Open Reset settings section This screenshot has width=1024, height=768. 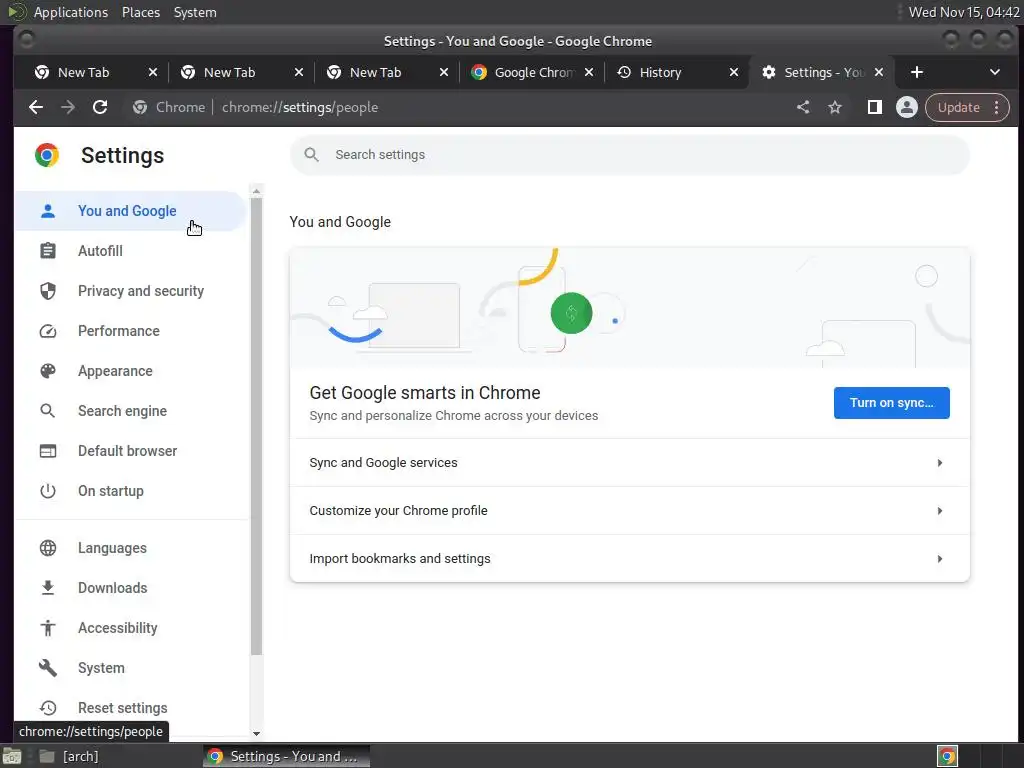point(130,708)
